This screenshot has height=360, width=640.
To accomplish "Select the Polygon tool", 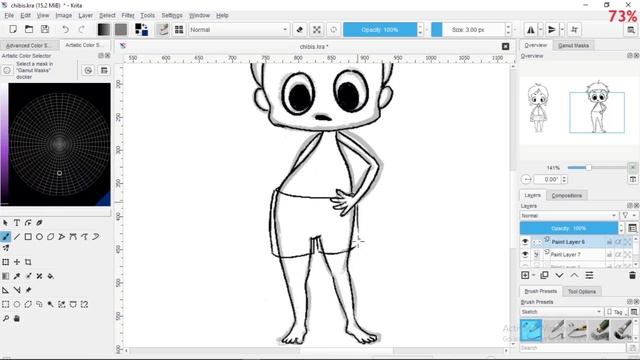I will pyautogui.click(x=51, y=237).
